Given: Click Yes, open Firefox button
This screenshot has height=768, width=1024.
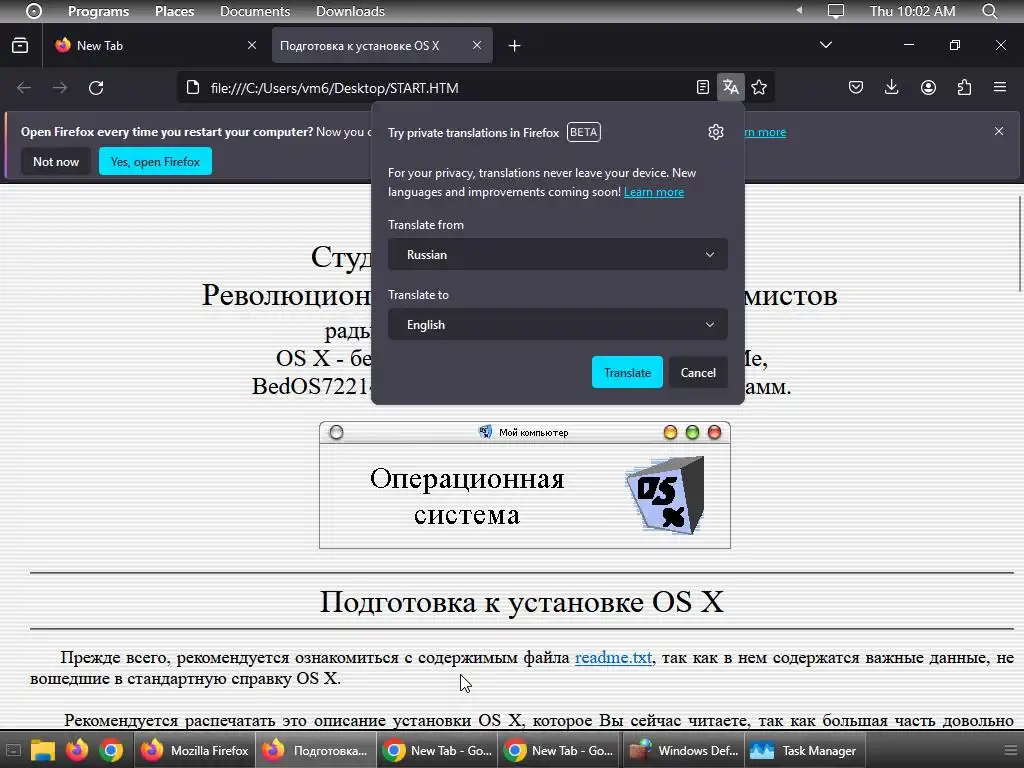Looking at the screenshot, I should coord(155,161).
